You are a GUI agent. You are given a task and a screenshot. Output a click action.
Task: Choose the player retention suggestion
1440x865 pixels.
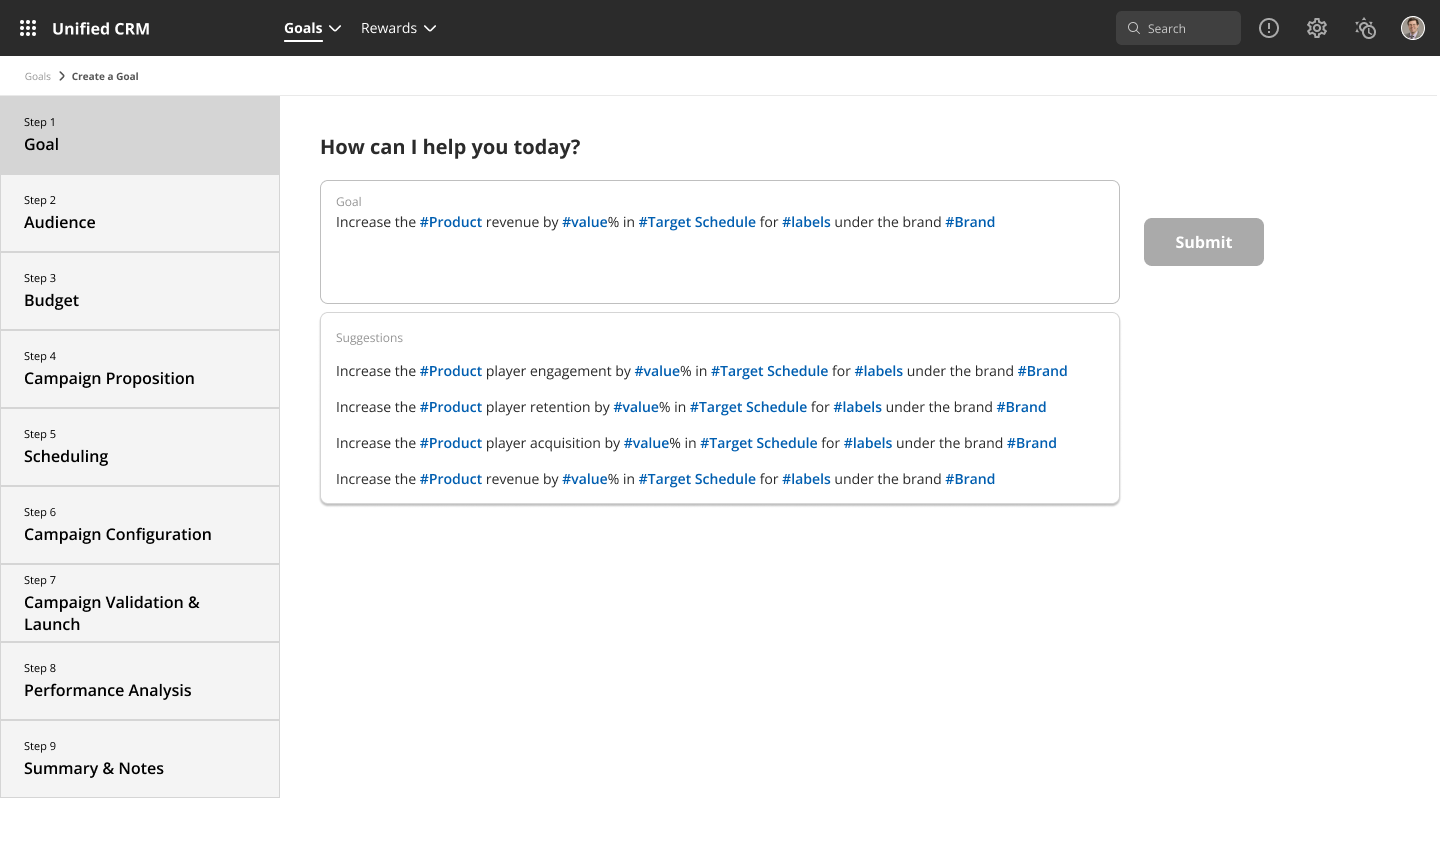click(x=691, y=407)
